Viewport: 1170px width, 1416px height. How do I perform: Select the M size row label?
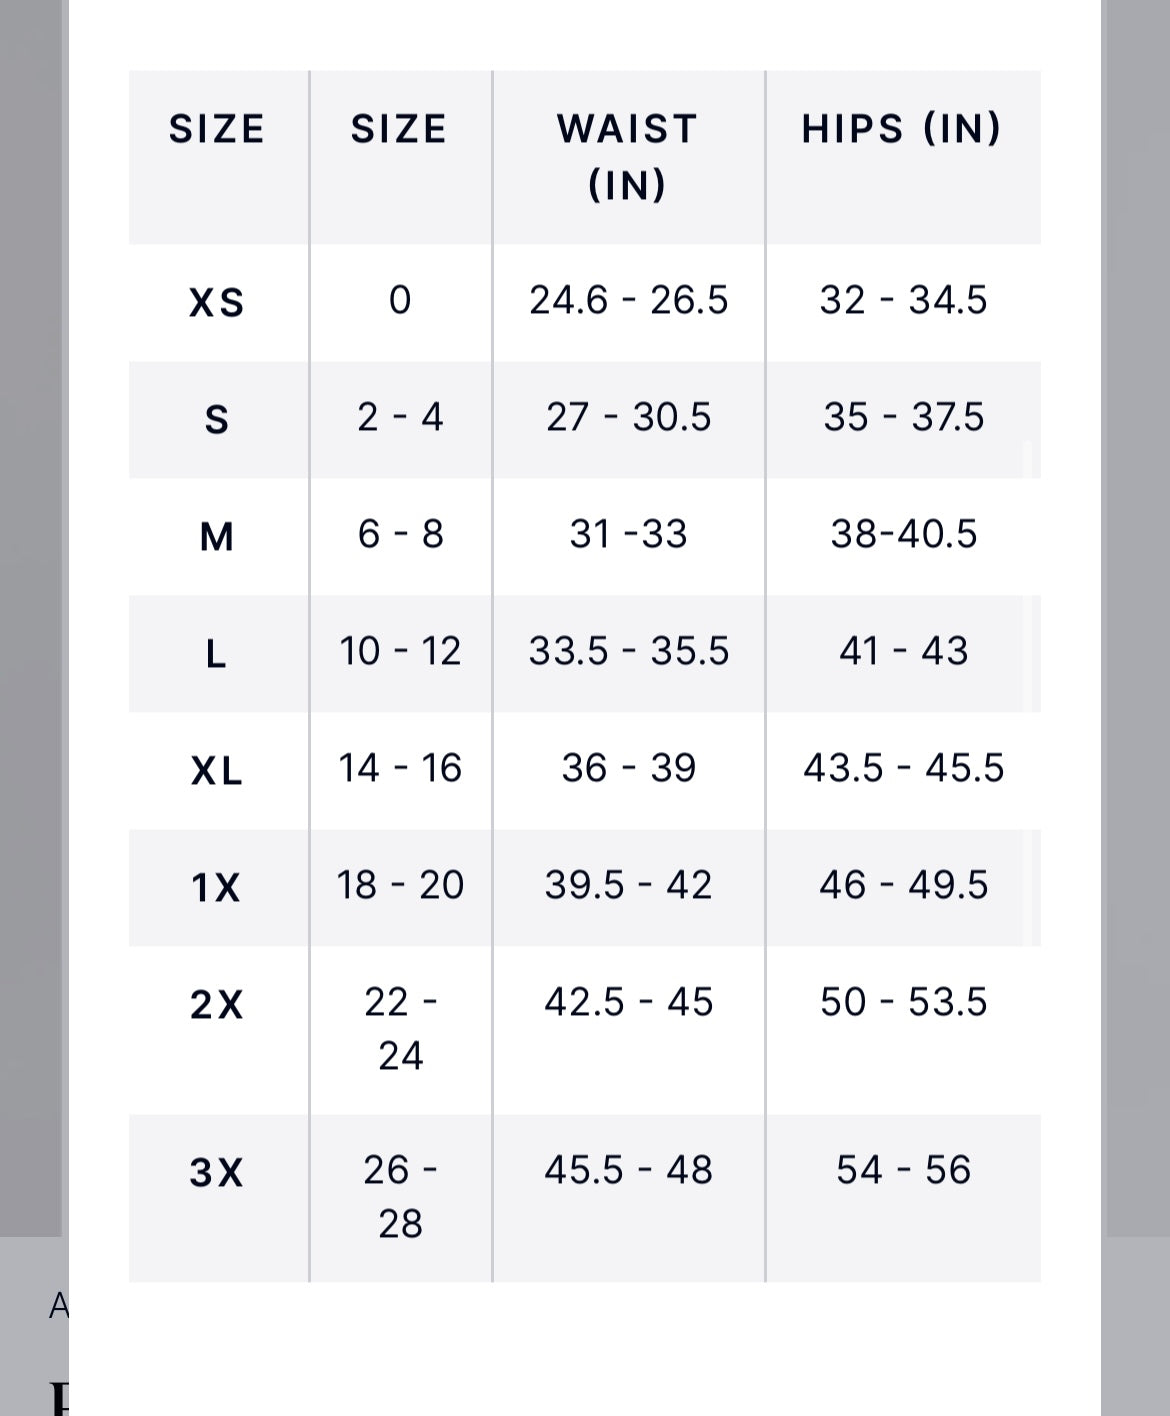coord(217,536)
